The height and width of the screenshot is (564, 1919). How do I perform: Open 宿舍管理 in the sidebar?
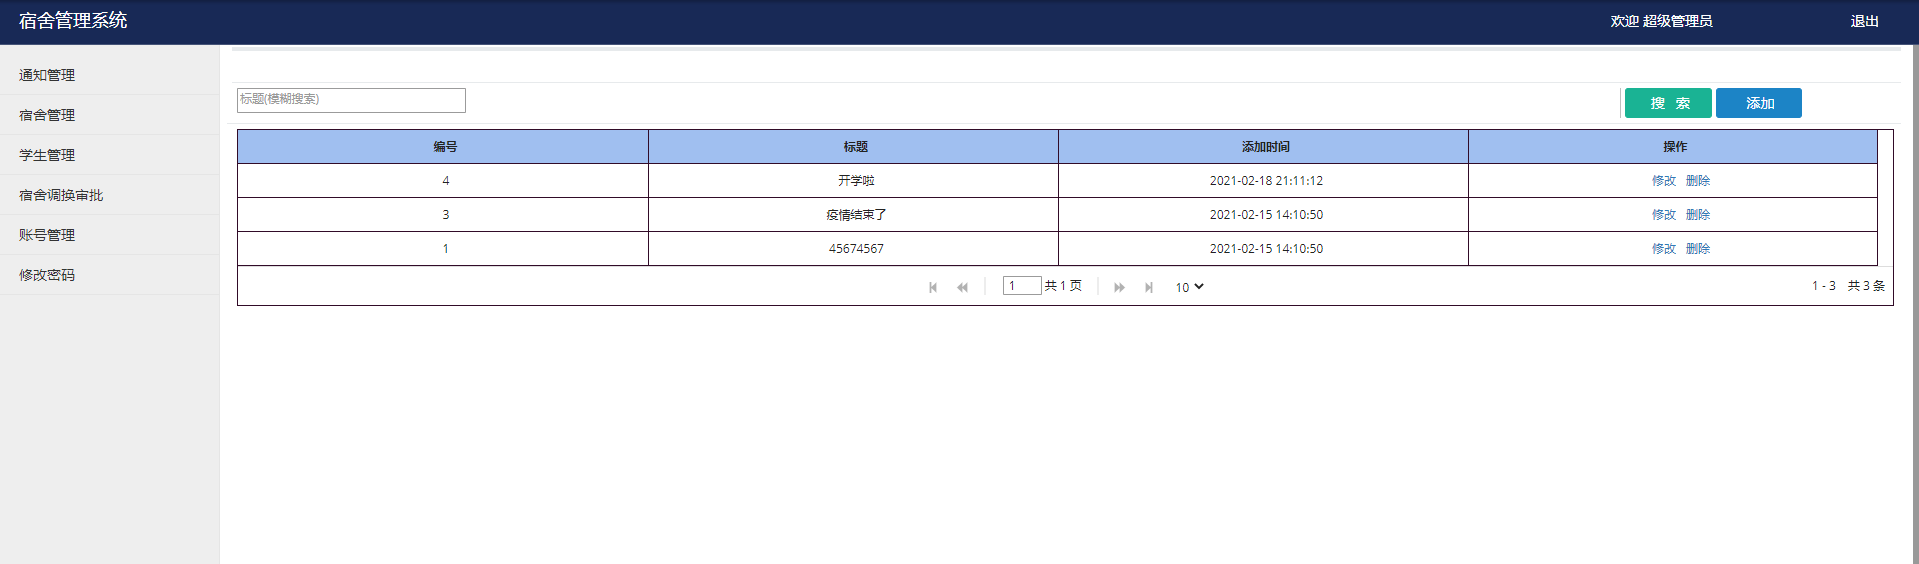tap(109, 115)
